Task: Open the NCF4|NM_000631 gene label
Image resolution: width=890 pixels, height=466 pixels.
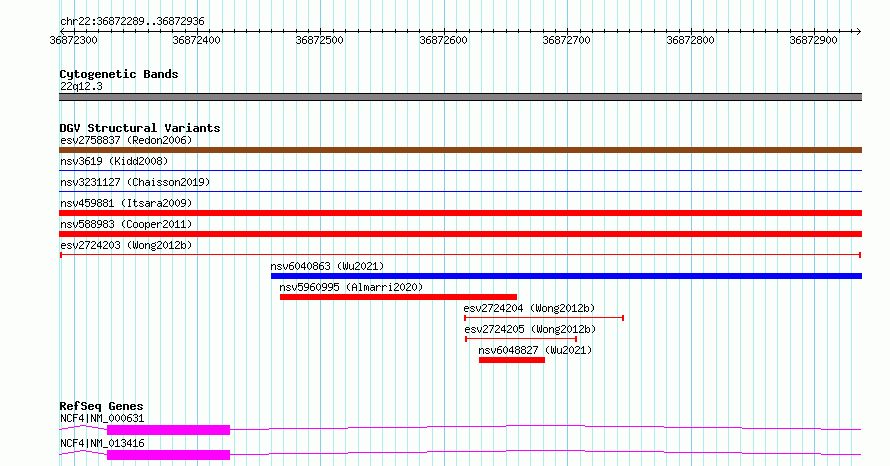Action: point(102,418)
